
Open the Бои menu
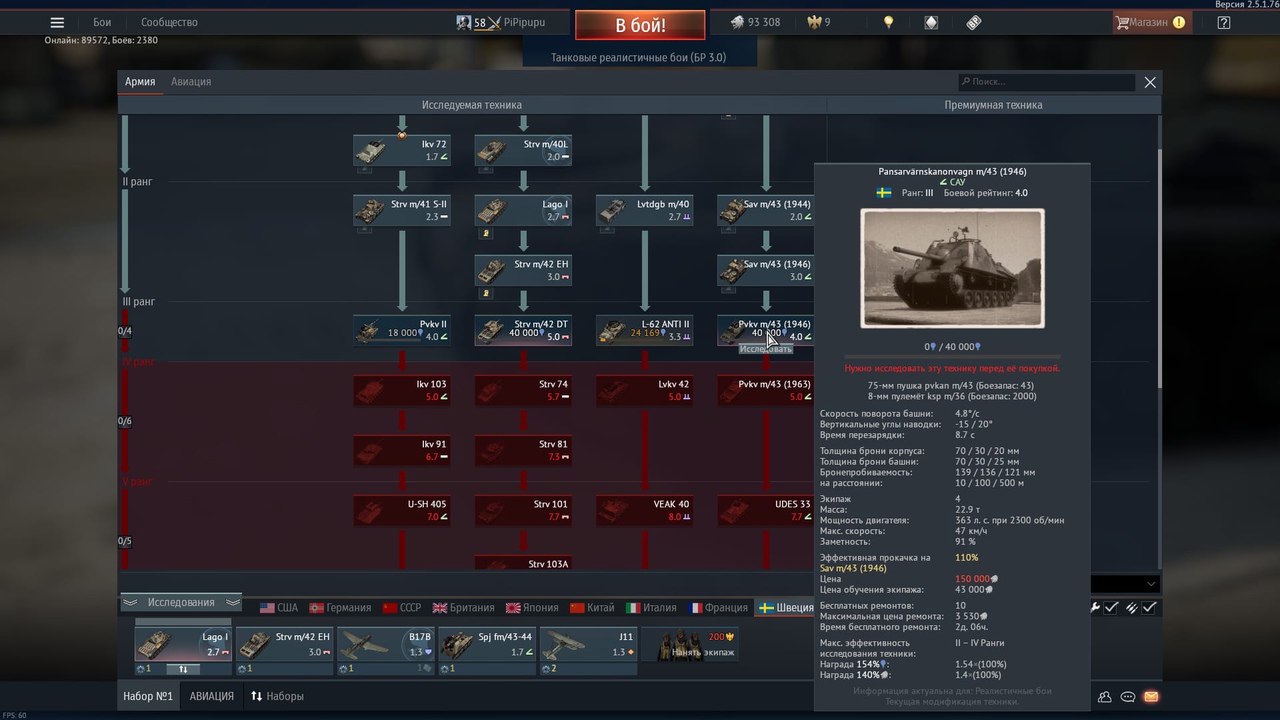[x=102, y=22]
